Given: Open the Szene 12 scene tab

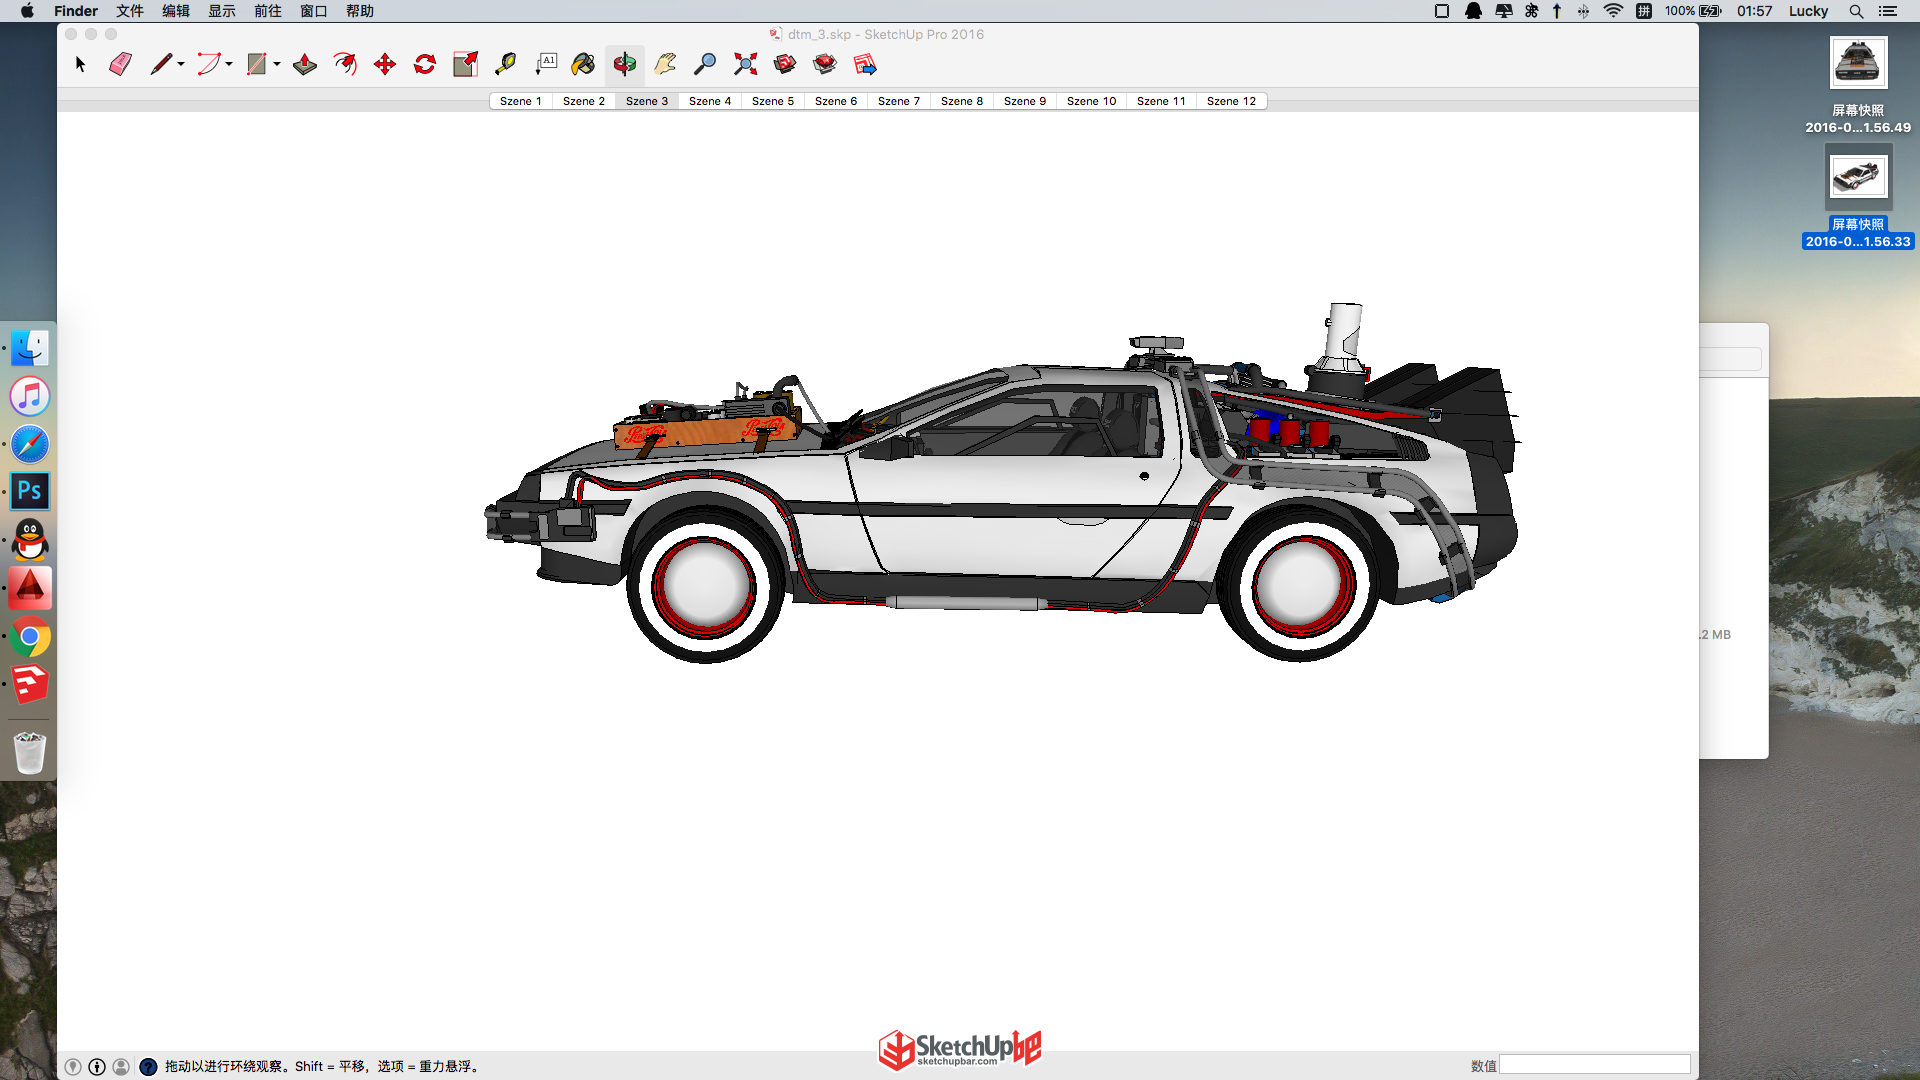Looking at the screenshot, I should tap(1231, 101).
